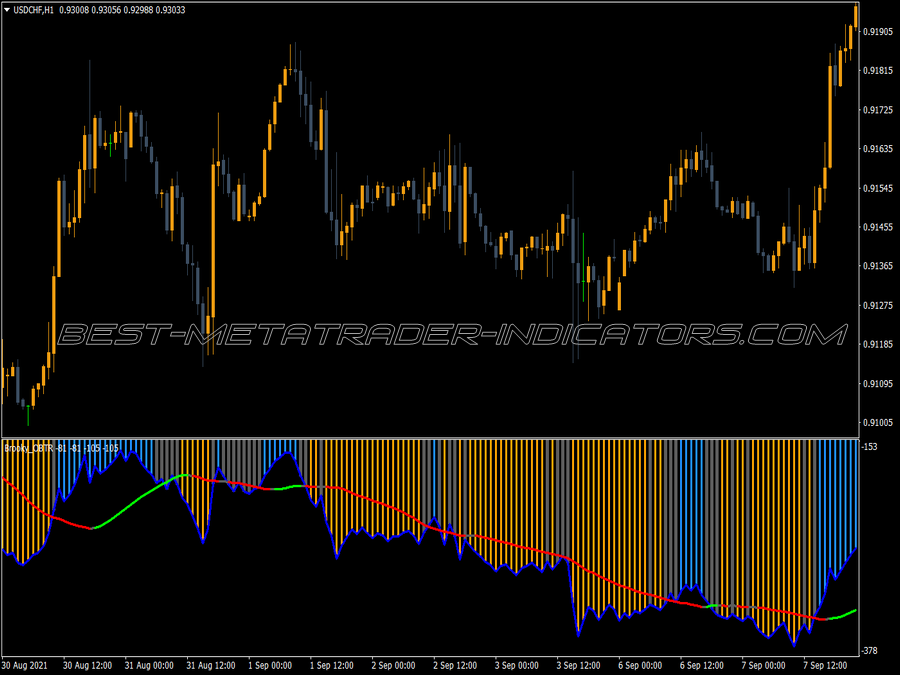900x675 pixels.
Task: Click the 1 Sep 12:00 time label
Action: [332, 666]
